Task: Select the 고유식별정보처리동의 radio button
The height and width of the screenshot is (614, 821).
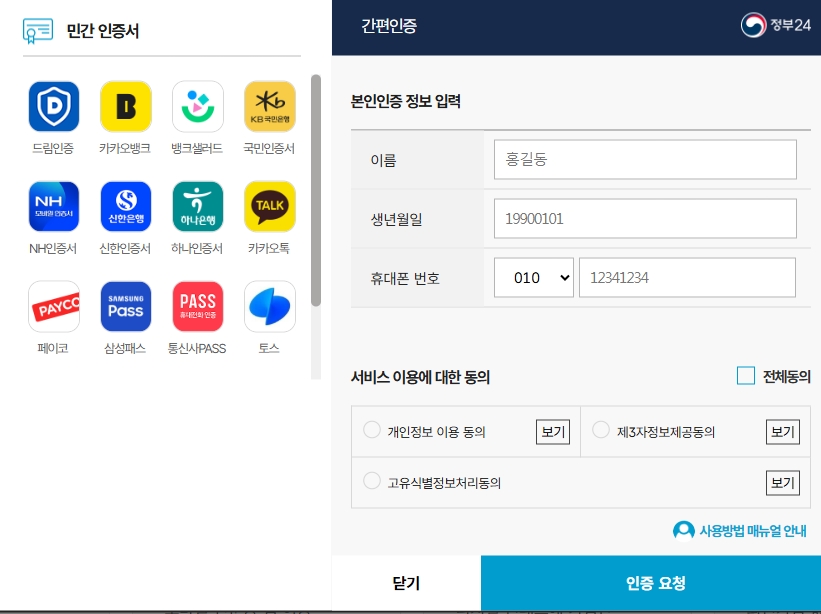Action: point(372,481)
